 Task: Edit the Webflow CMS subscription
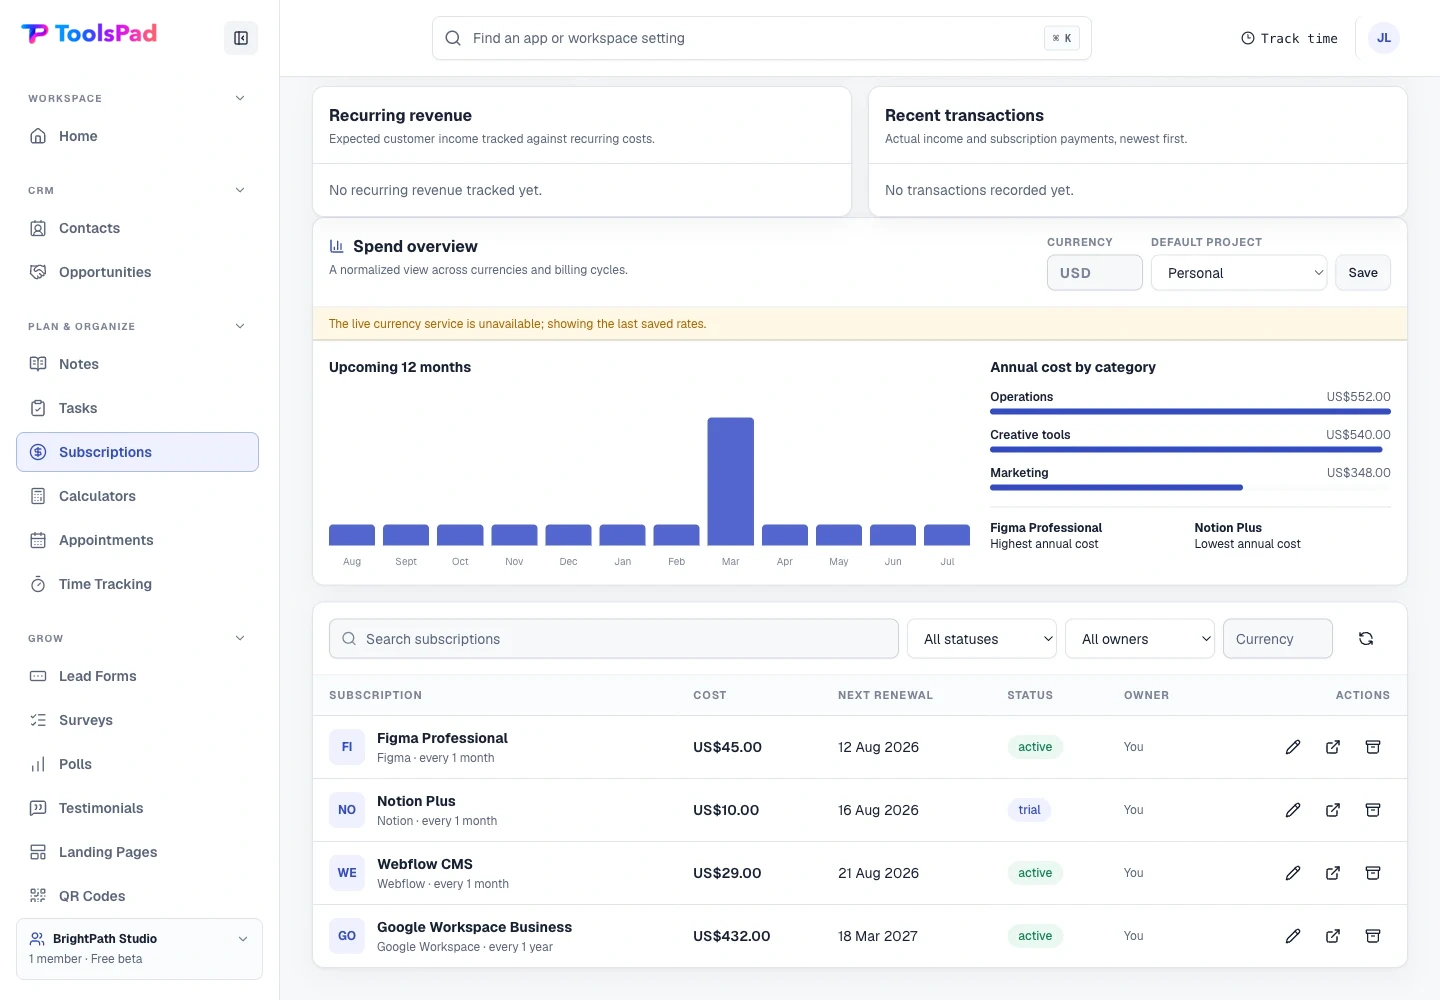pos(1293,873)
